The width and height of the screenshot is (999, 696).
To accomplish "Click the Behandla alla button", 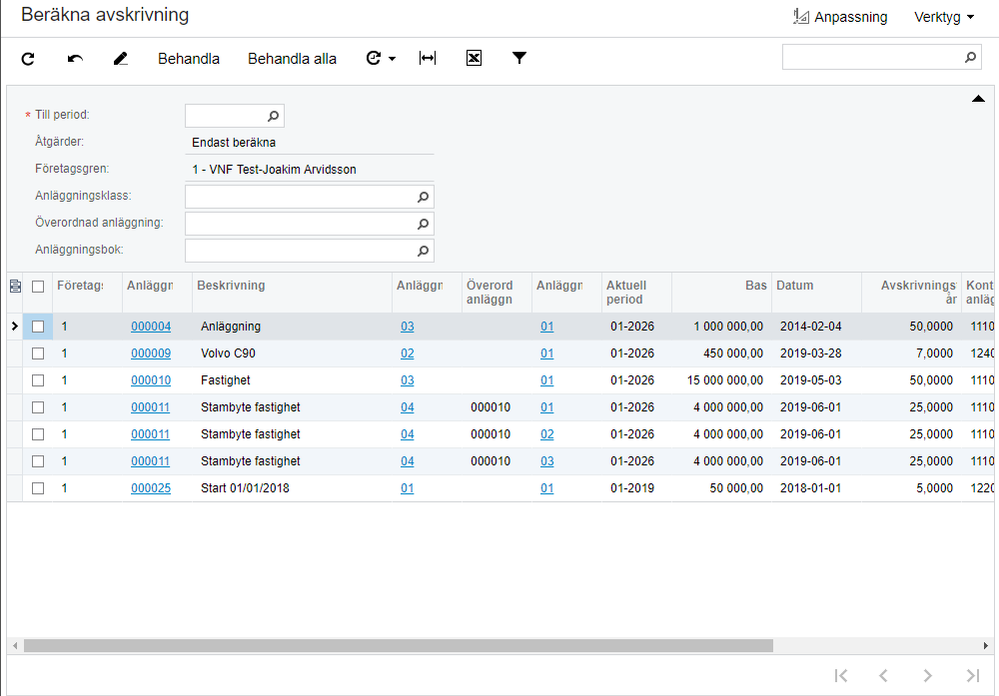I will point(292,59).
